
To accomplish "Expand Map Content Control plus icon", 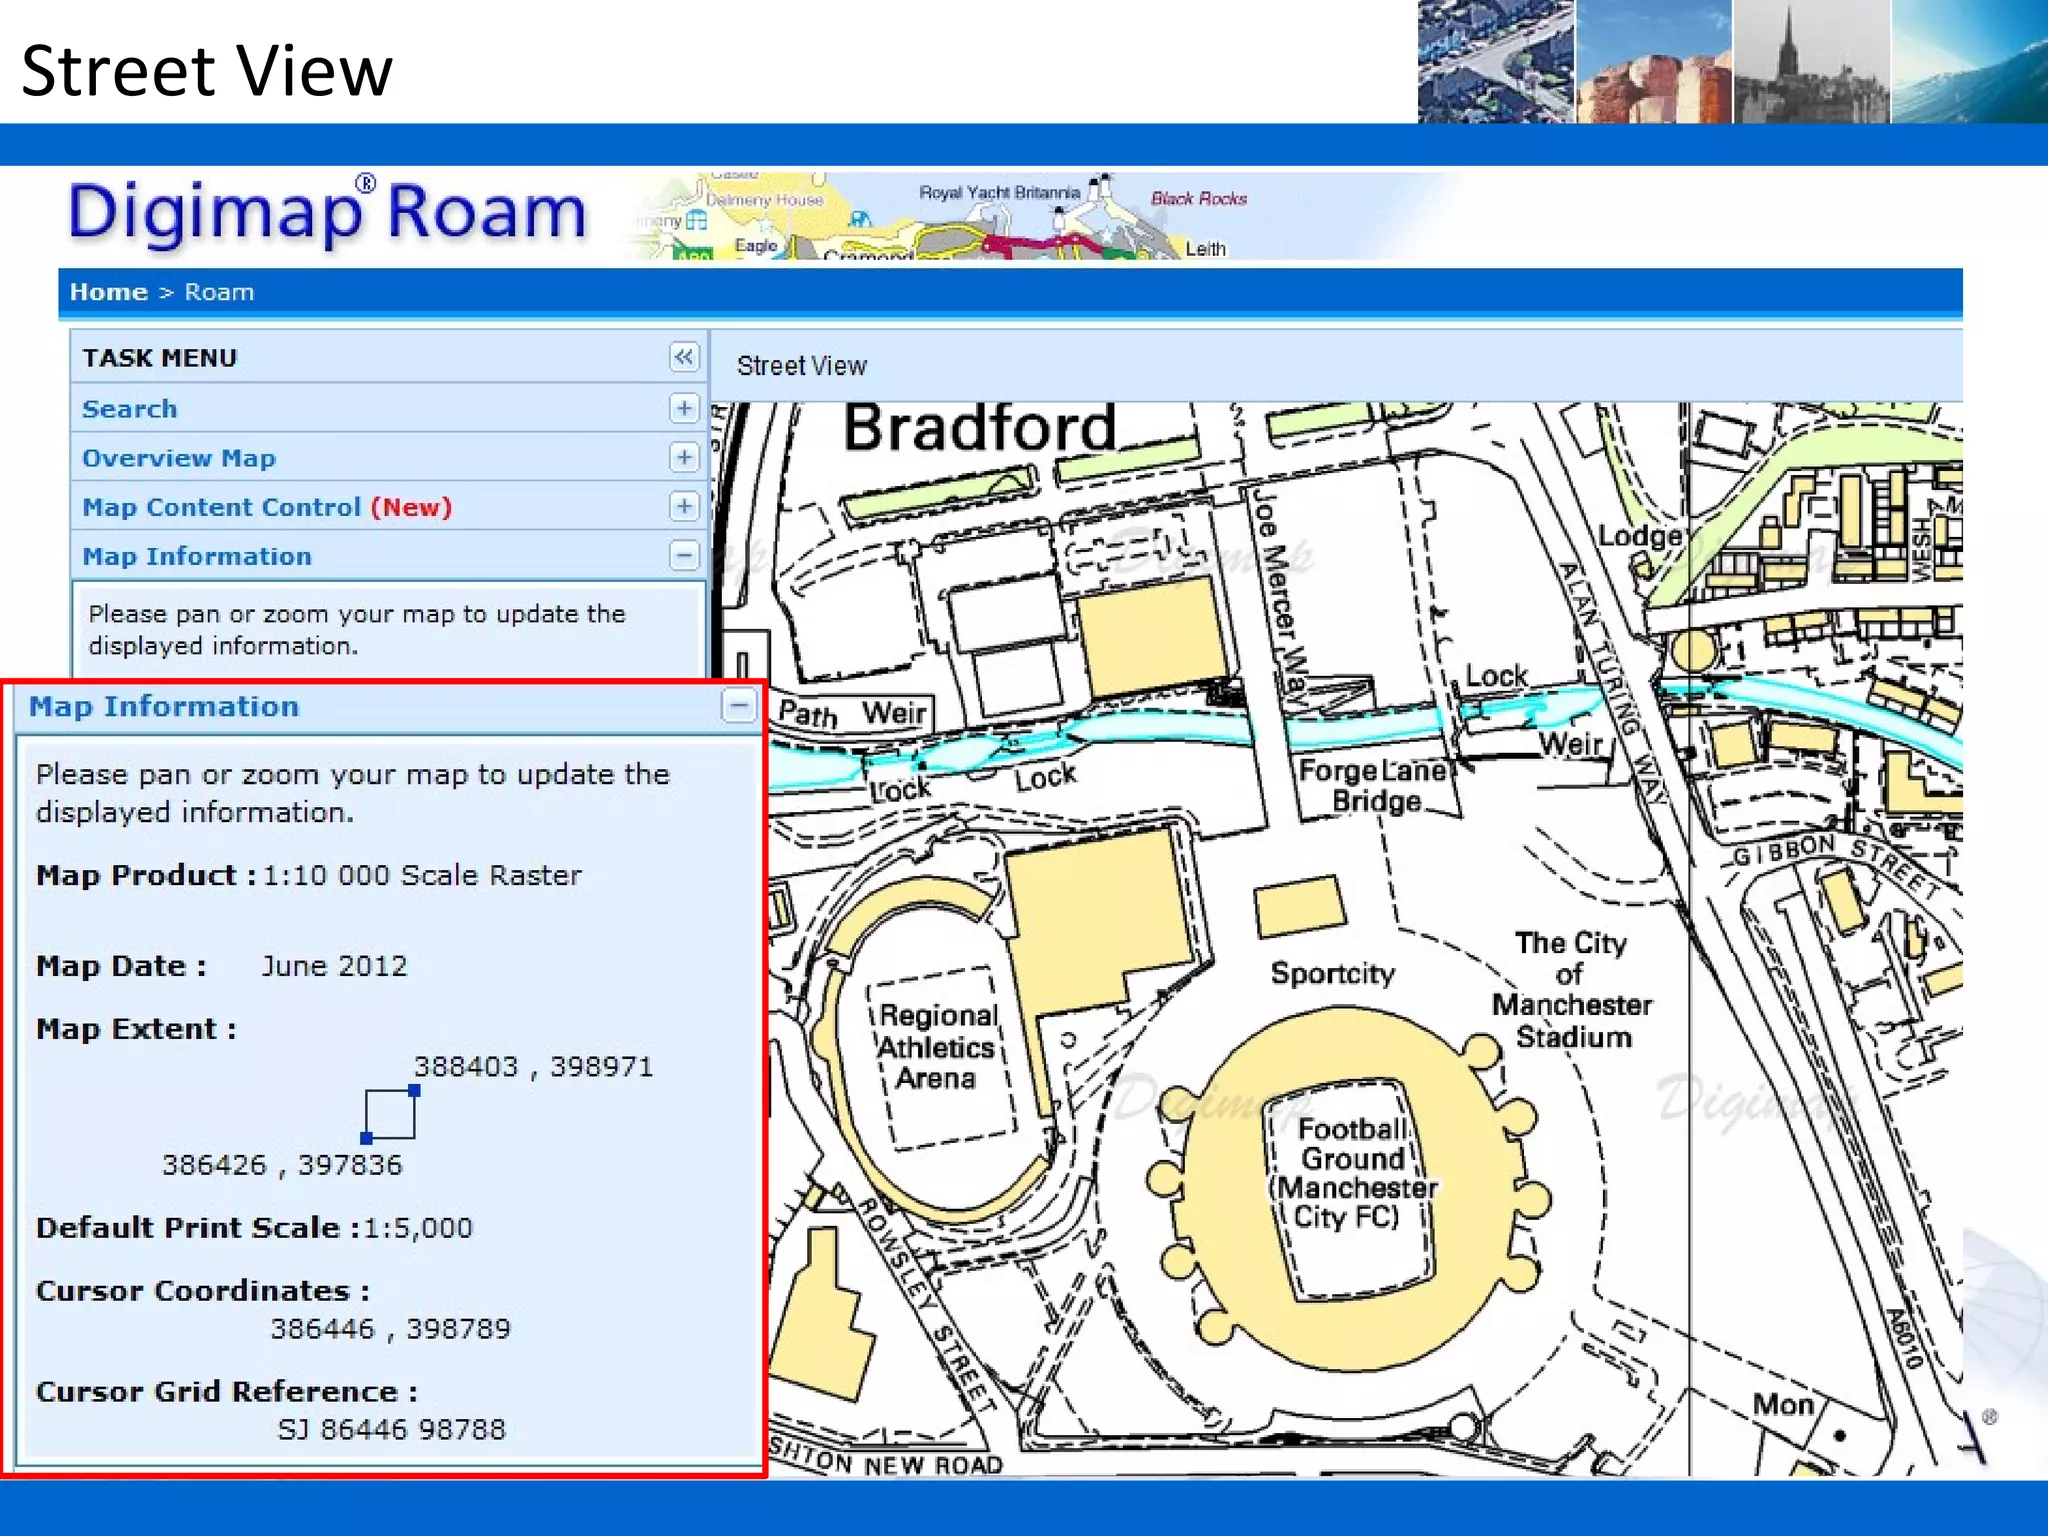I will pos(684,506).
